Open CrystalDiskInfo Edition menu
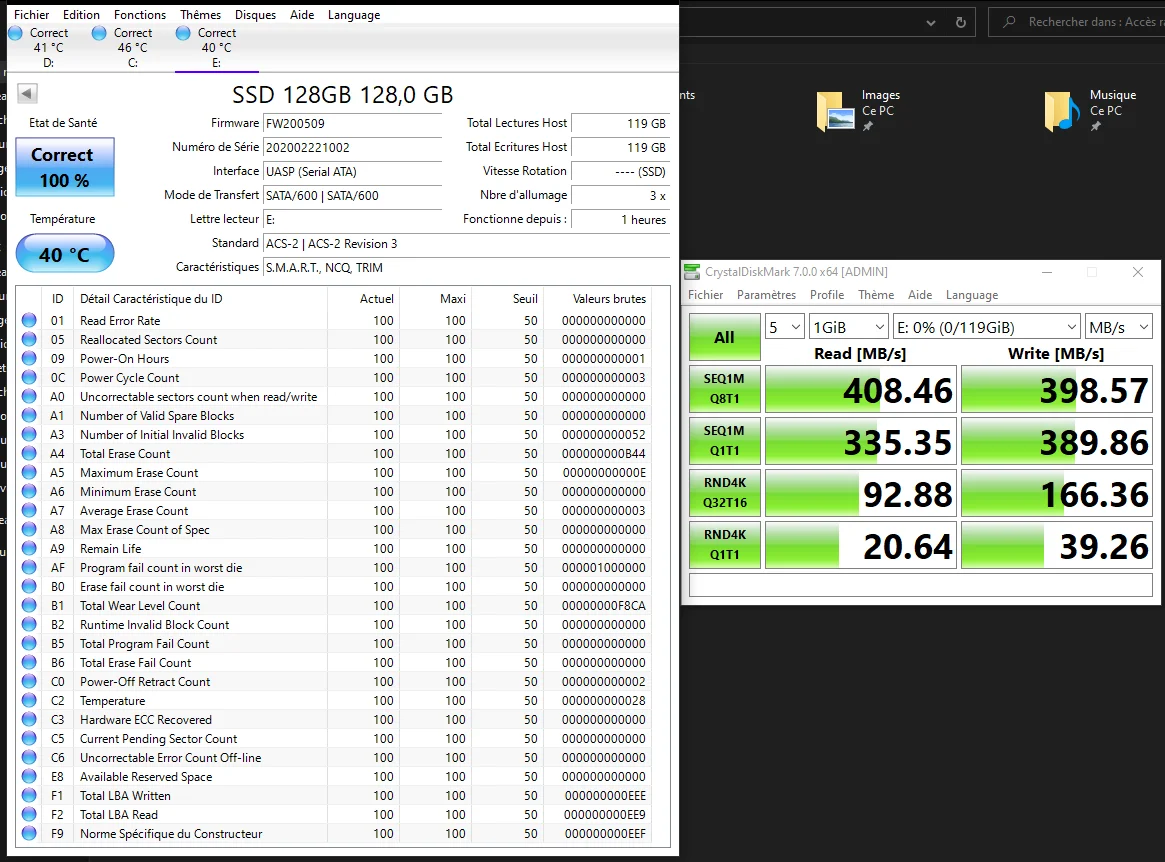This screenshot has width=1165, height=862. [x=81, y=15]
